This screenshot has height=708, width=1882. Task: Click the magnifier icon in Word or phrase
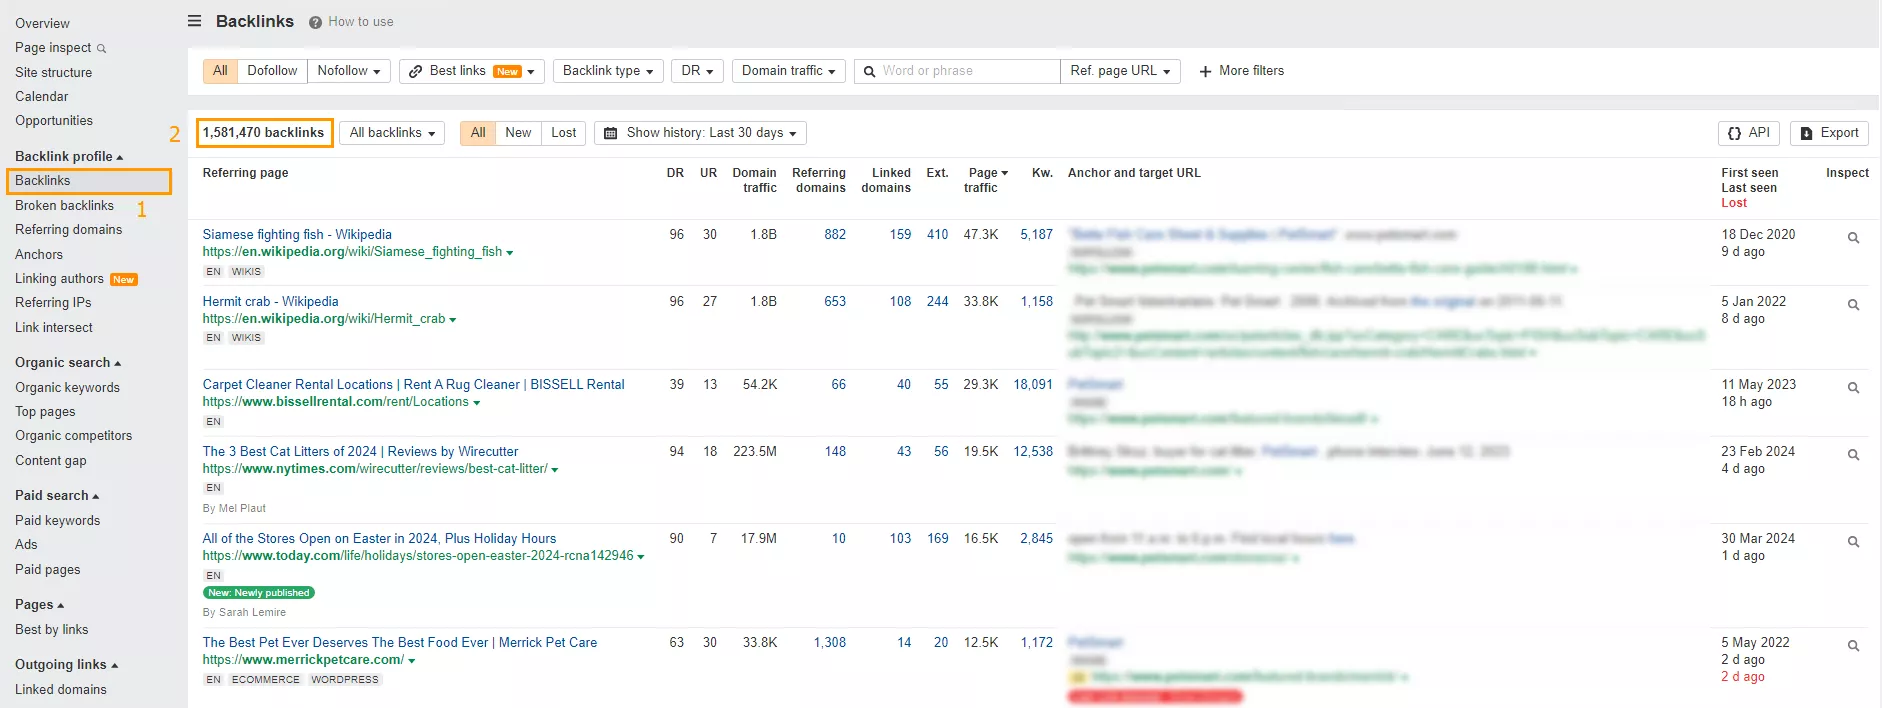tap(869, 71)
